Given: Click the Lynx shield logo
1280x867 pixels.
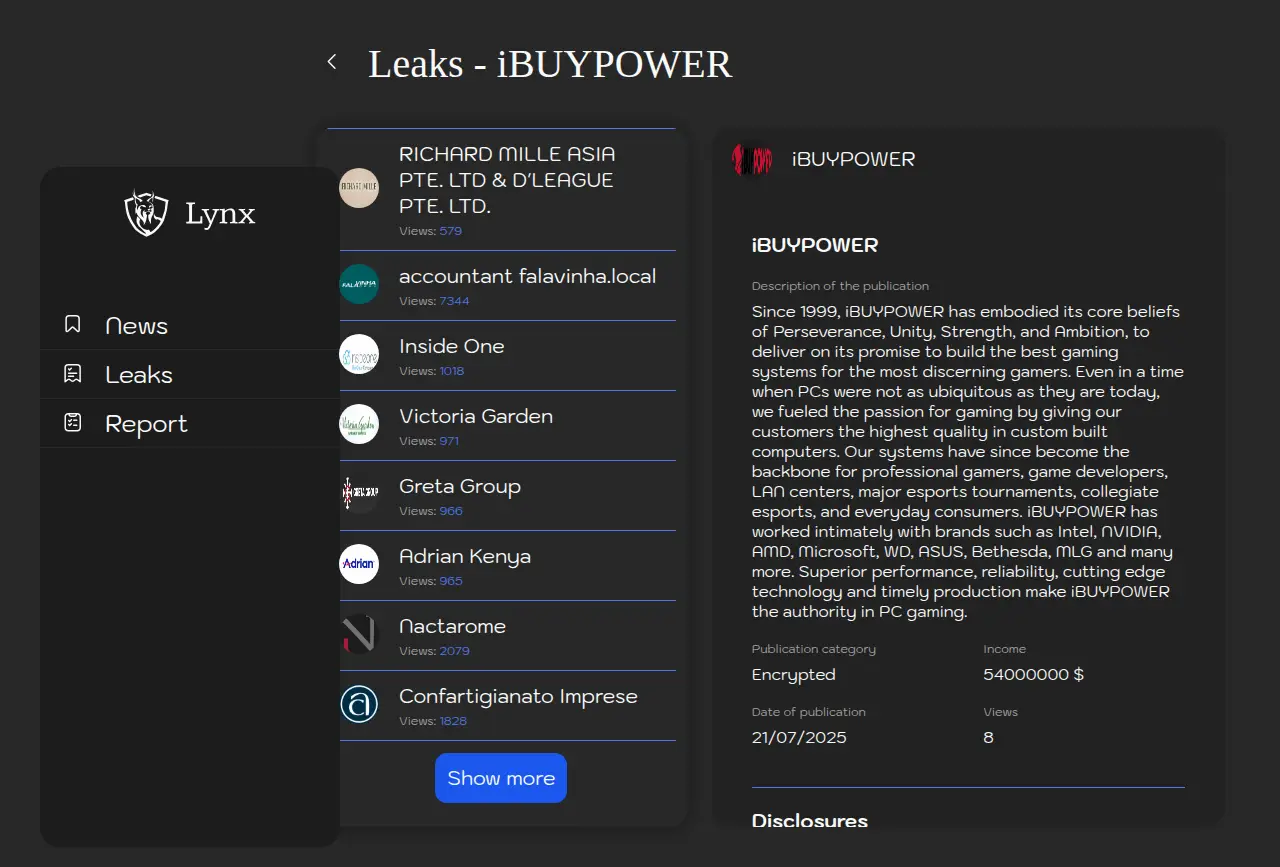Looking at the screenshot, I should point(146,213).
